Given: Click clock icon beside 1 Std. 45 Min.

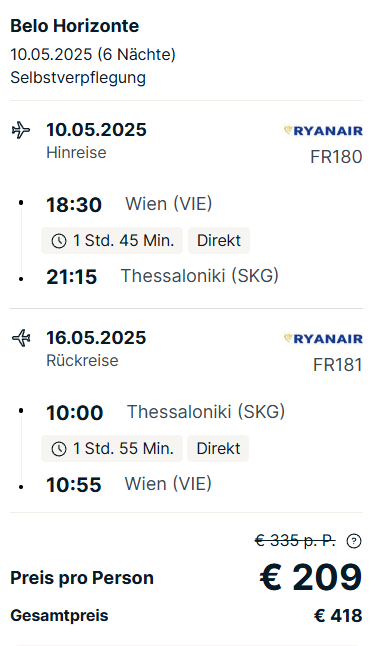Looking at the screenshot, I should 59,241.
